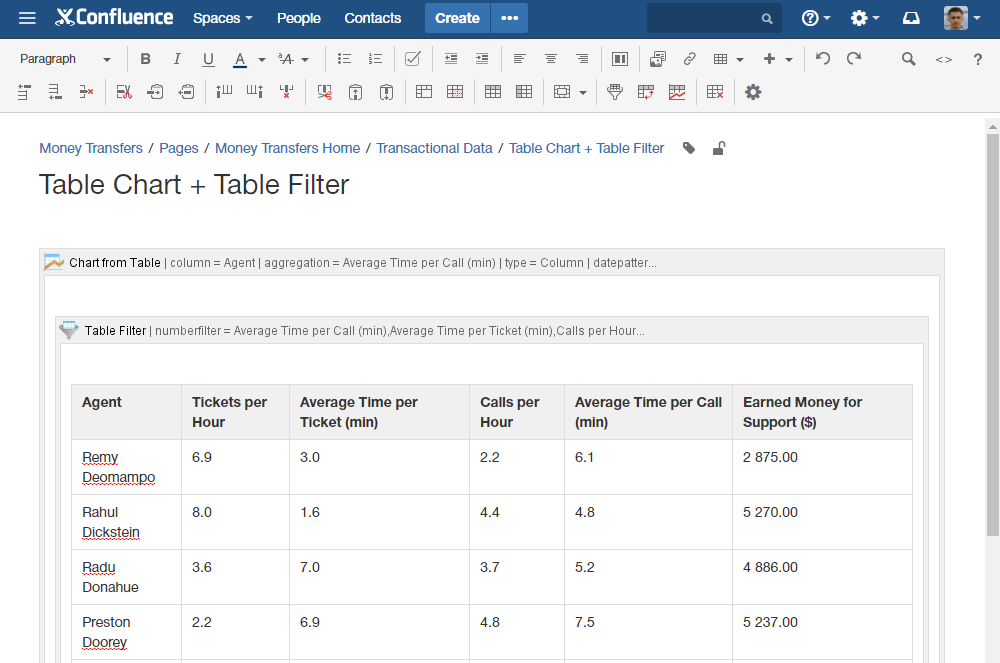Open the People menu item
The height and width of the screenshot is (663, 1000).
298,18
